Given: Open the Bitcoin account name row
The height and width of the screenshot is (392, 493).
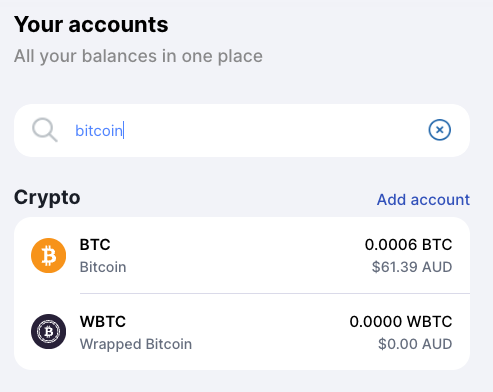Looking at the screenshot, I should 103,267.
